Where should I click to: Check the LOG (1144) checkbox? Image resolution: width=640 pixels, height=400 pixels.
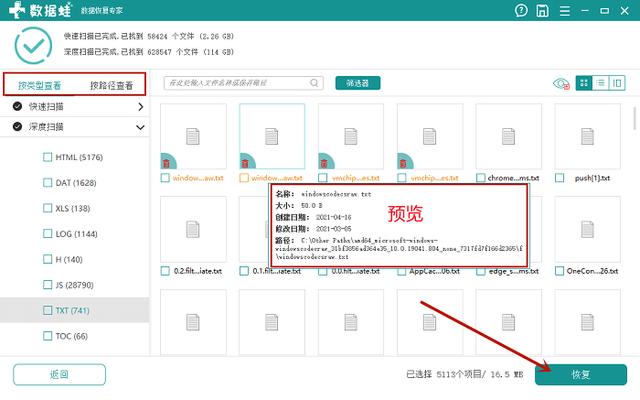(47, 233)
